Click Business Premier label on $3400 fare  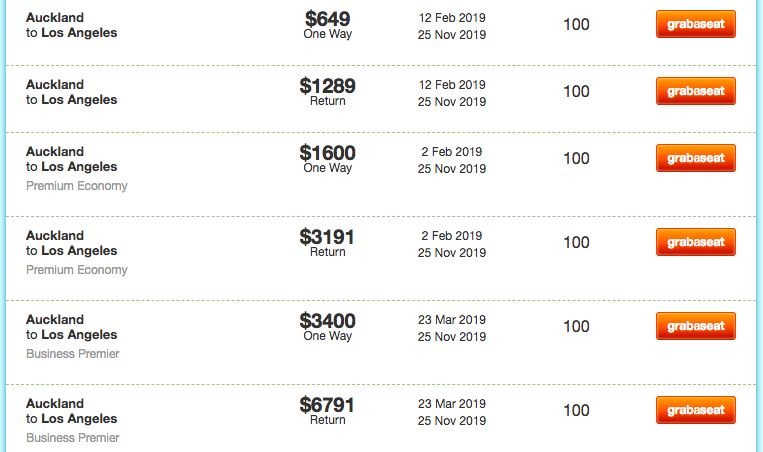(73, 354)
